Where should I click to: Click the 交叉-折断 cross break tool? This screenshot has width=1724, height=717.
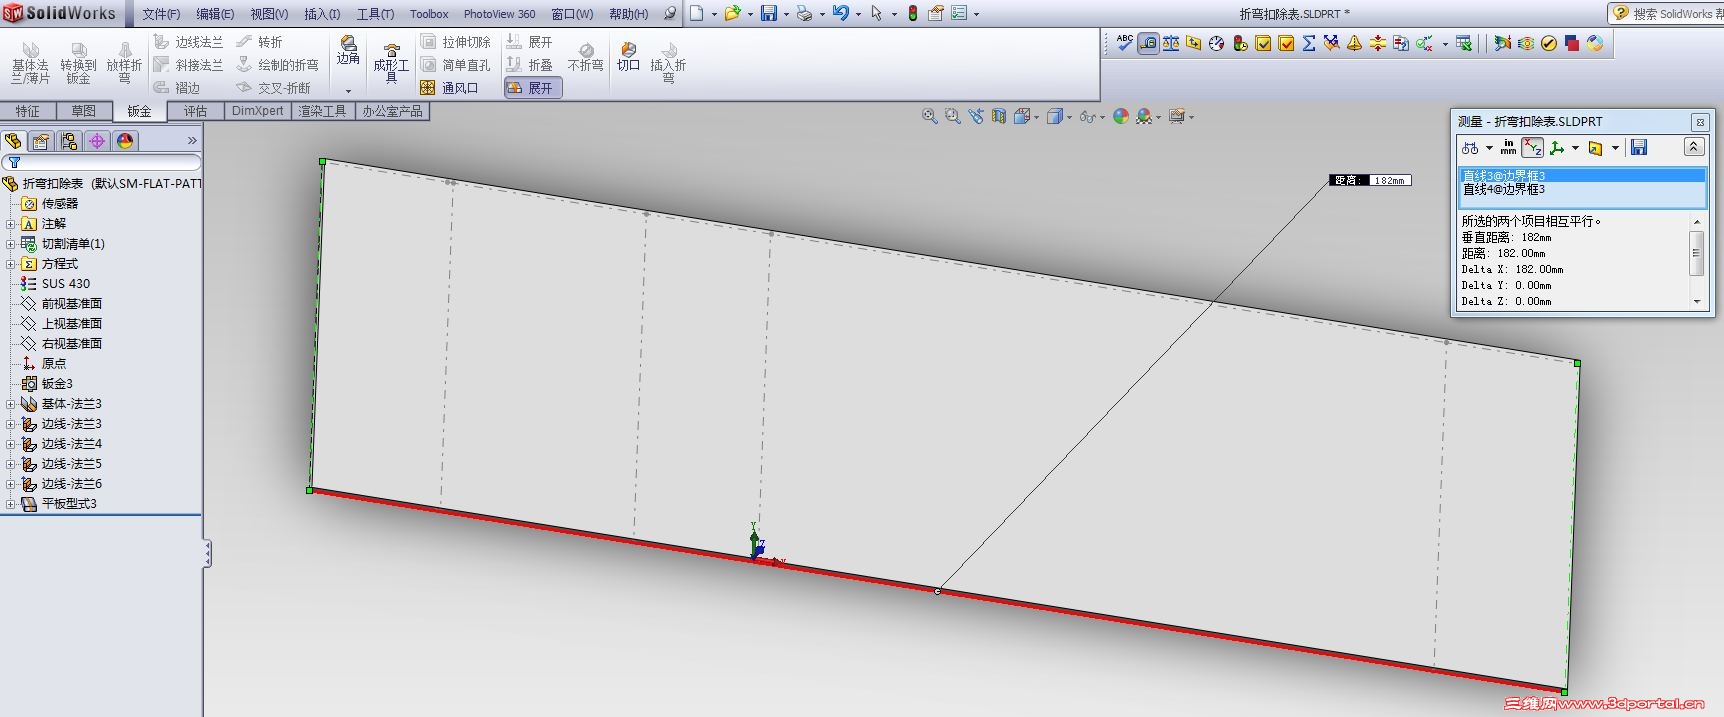click(273, 88)
